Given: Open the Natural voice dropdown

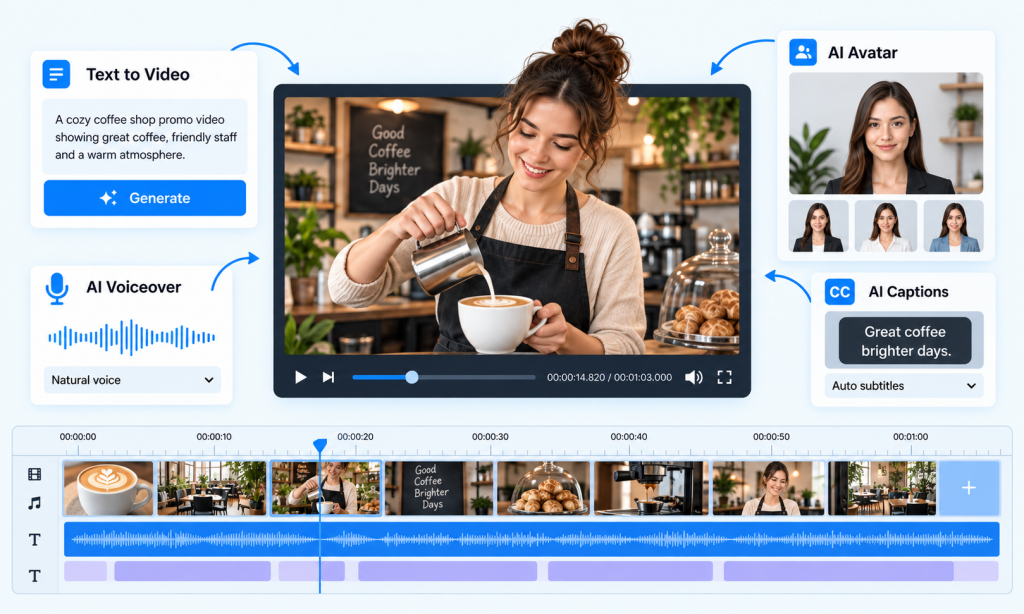Looking at the screenshot, I should tap(133, 380).
